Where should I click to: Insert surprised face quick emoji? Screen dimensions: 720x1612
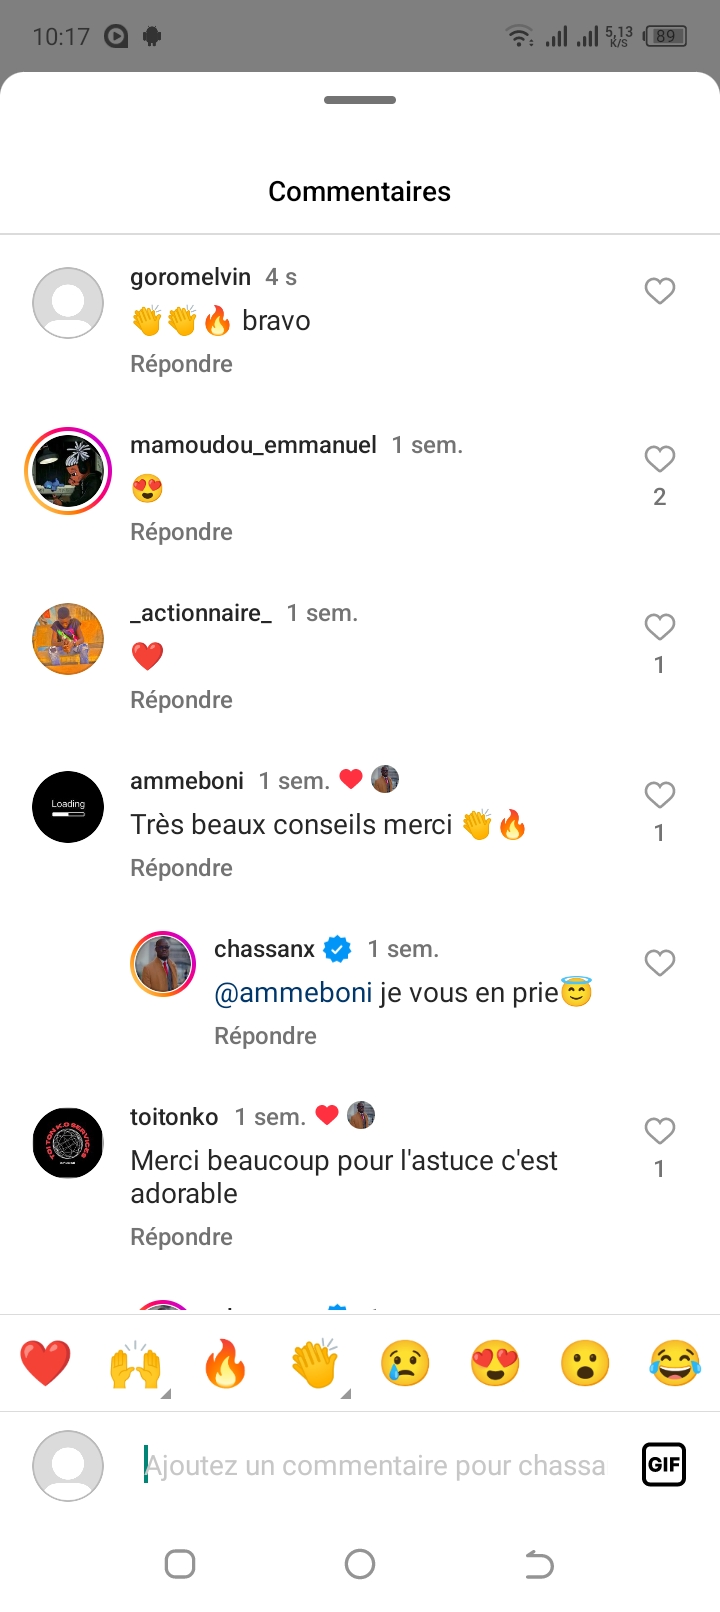coord(585,1363)
